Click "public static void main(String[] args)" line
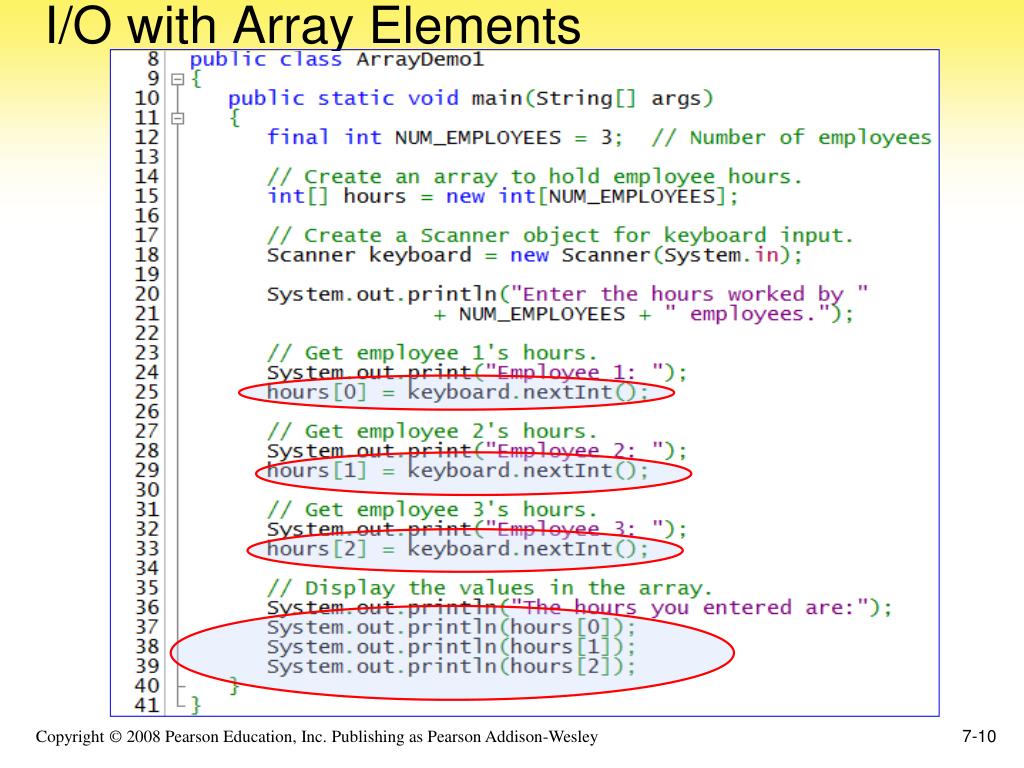 coord(470,99)
